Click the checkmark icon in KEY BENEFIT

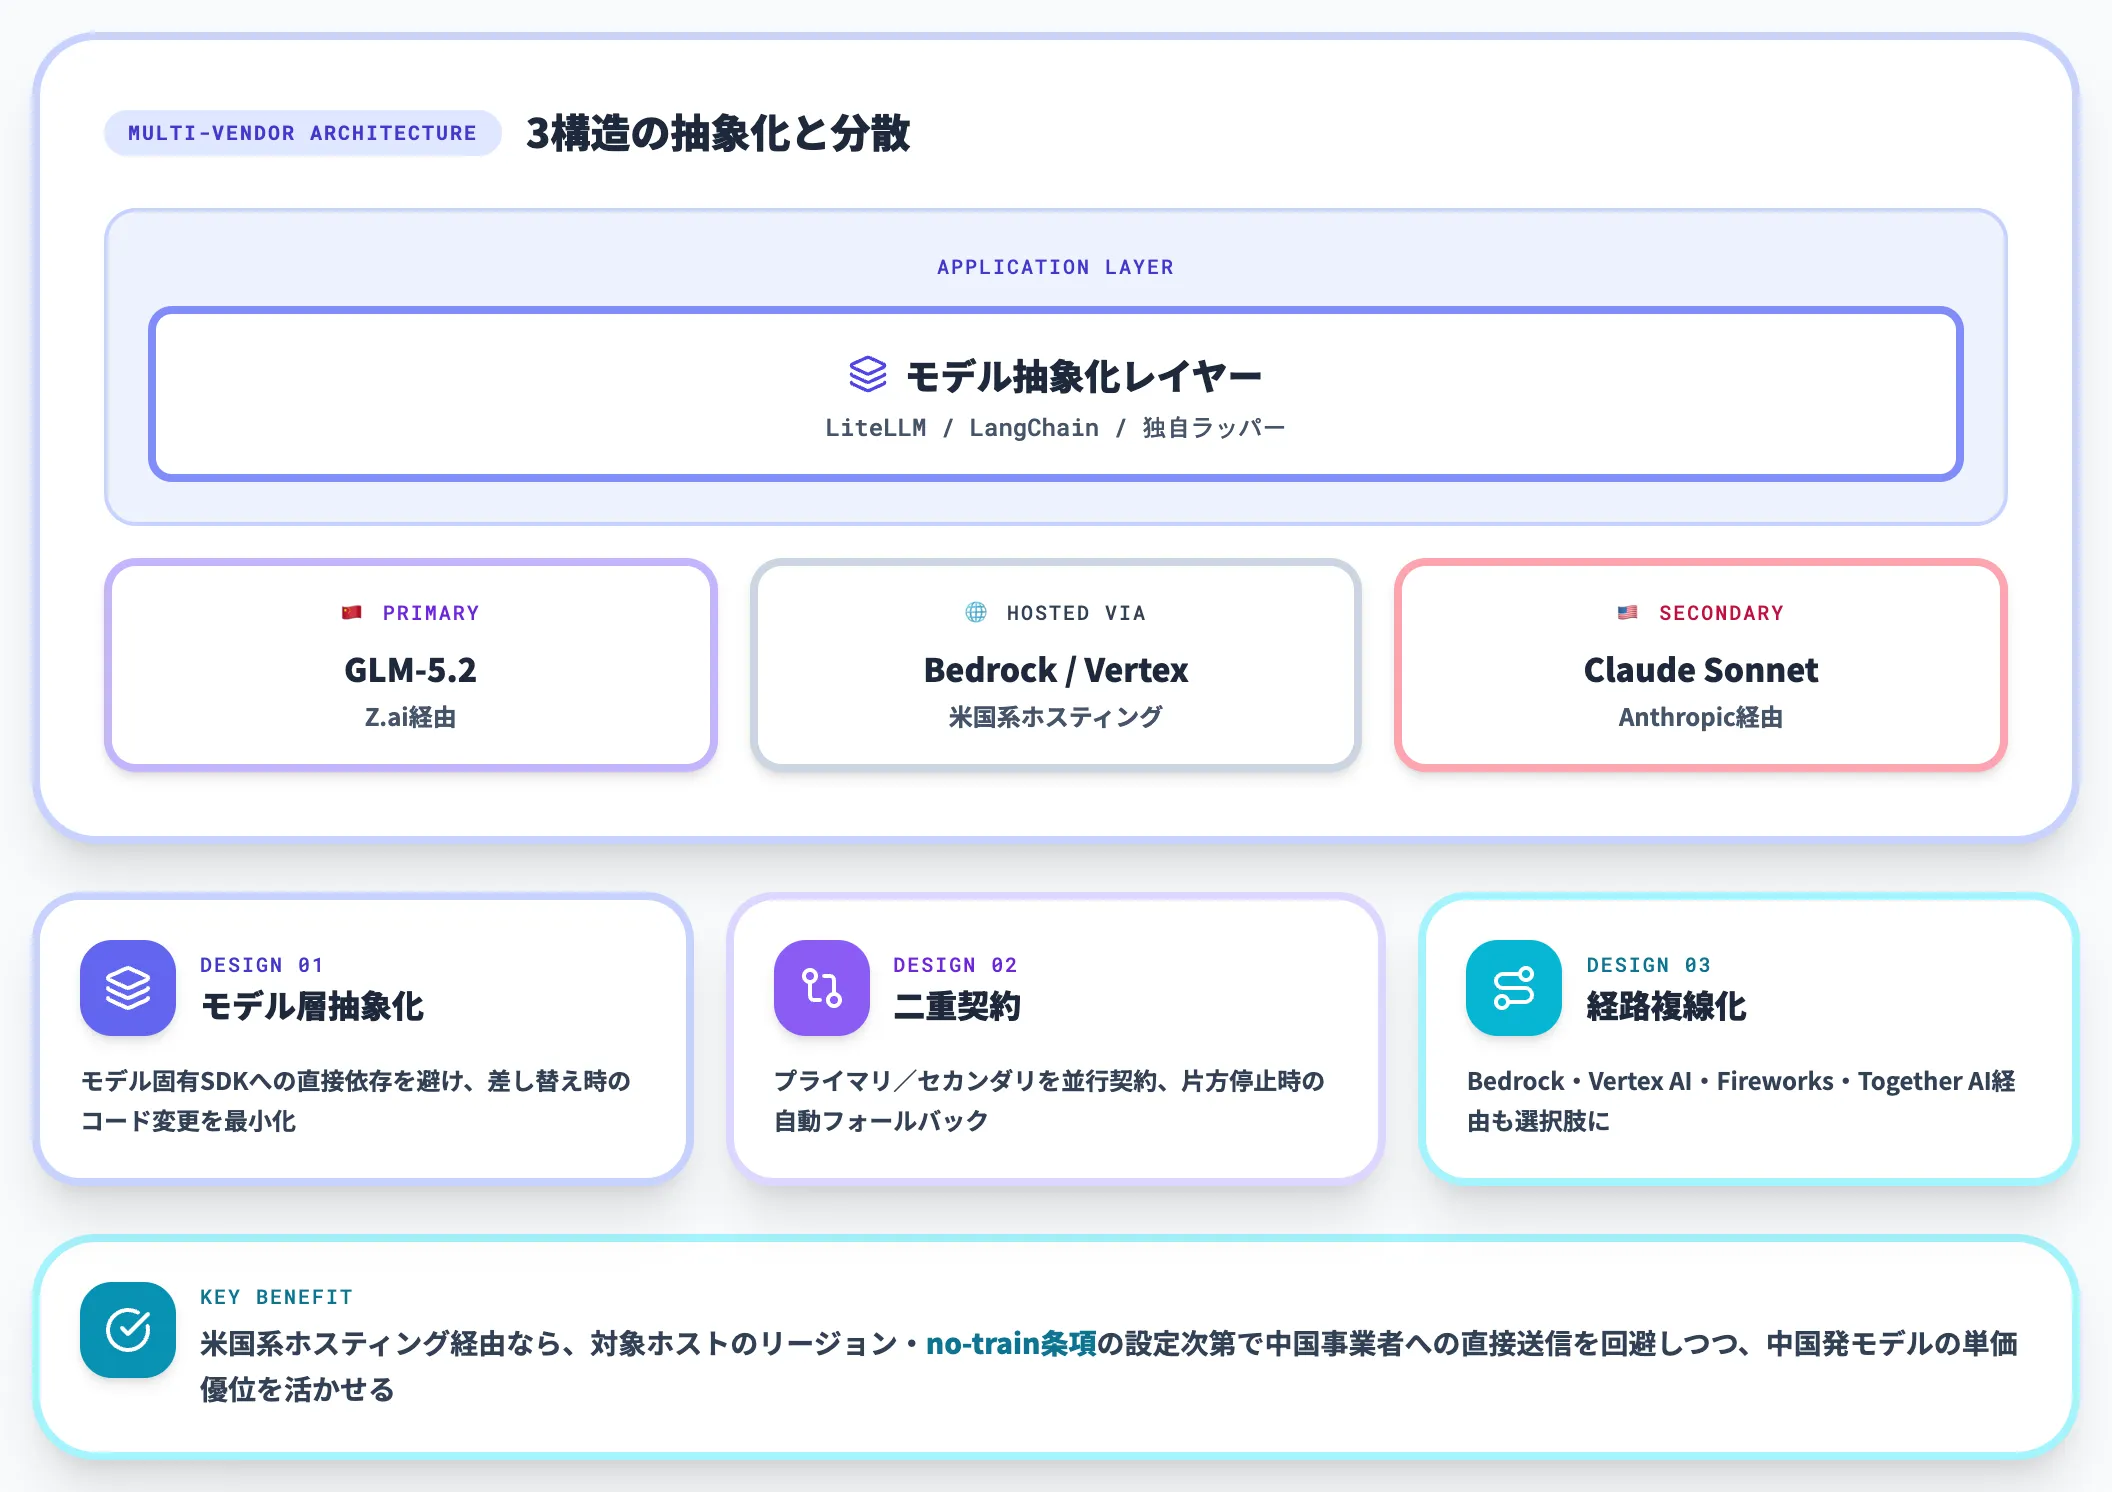tap(128, 1330)
